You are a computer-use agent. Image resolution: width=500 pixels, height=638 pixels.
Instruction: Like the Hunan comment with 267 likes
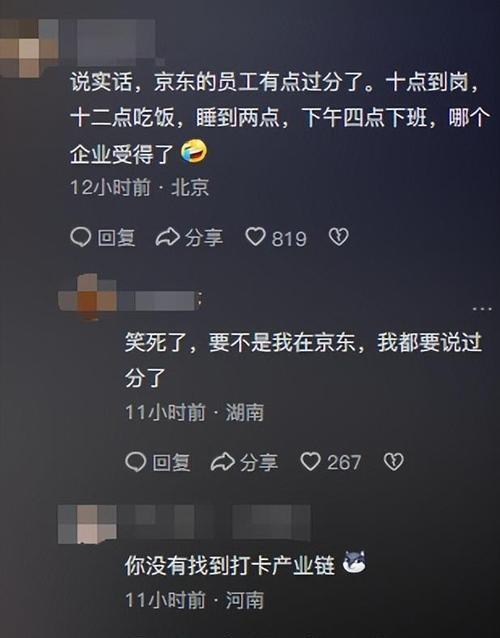(x=310, y=462)
